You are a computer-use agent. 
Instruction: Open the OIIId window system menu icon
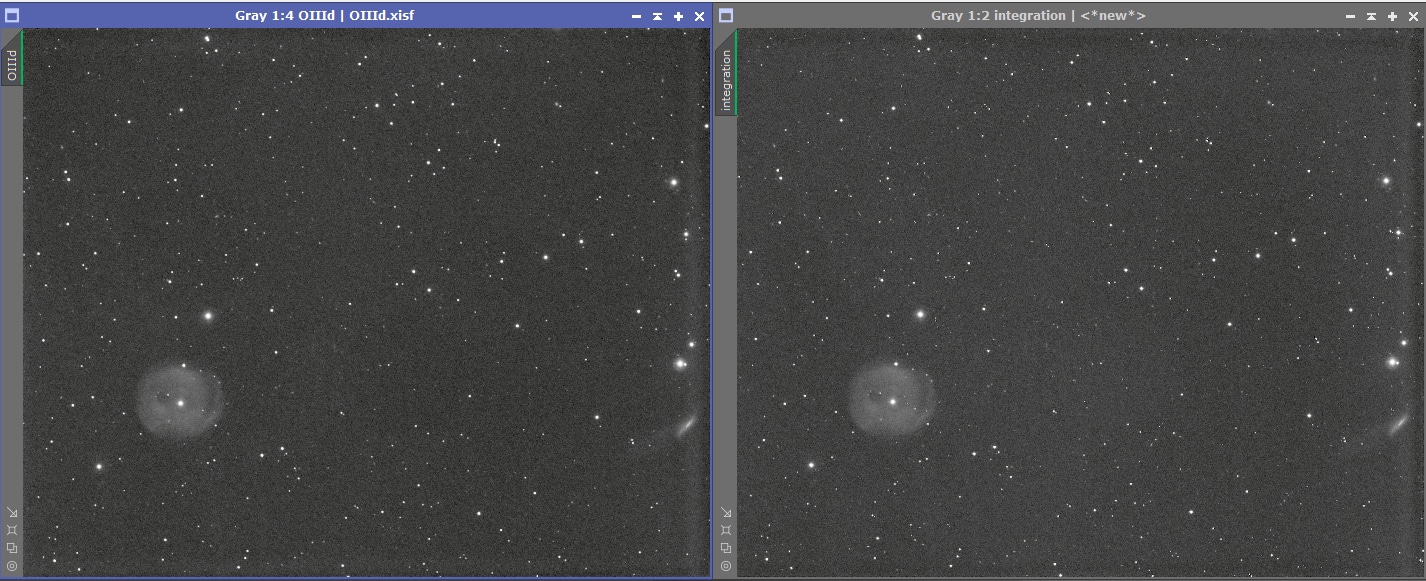point(12,15)
